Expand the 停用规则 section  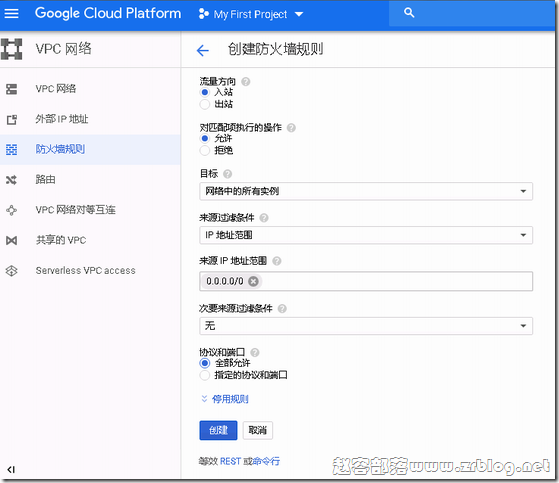point(225,399)
